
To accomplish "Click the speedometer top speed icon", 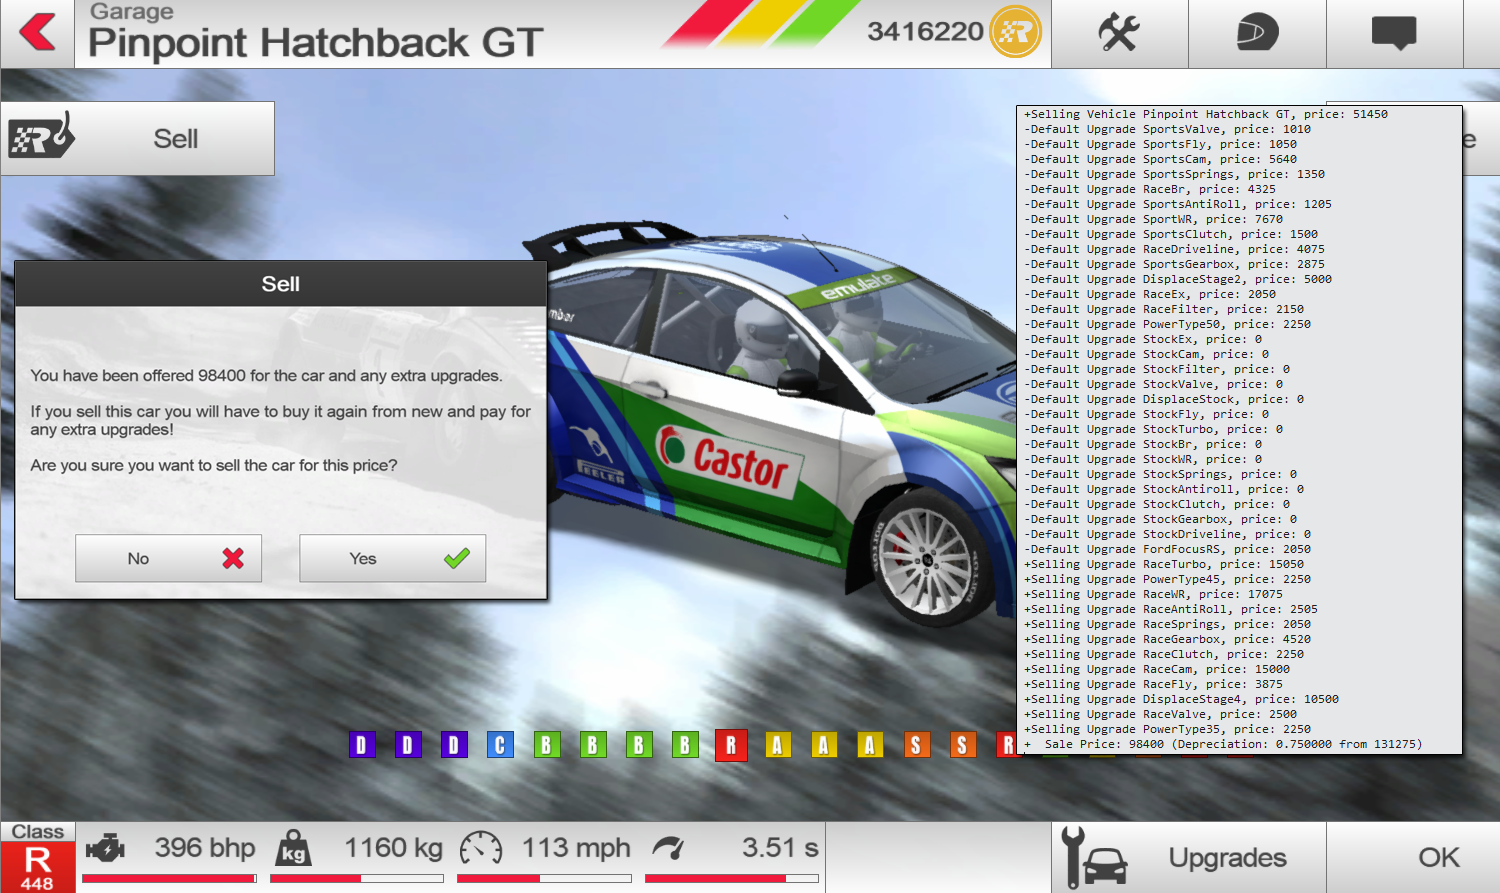I will click(480, 849).
